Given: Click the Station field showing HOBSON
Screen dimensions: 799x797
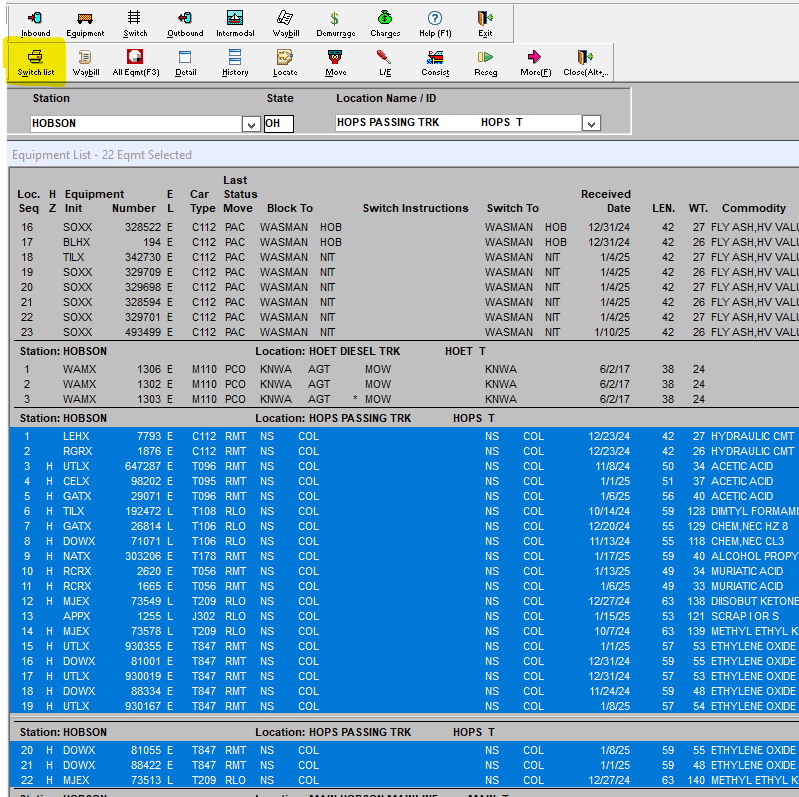Looking at the screenshot, I should tap(136, 123).
